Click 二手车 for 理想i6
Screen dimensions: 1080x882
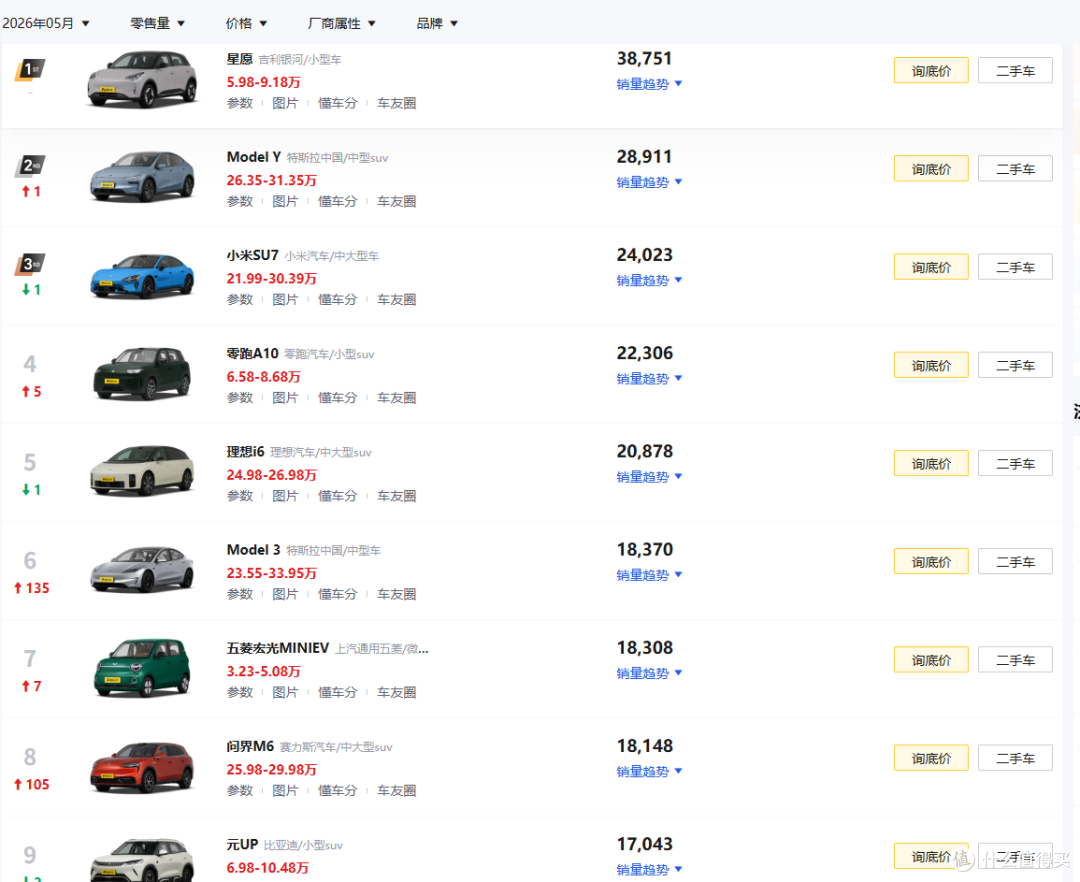[1015, 464]
